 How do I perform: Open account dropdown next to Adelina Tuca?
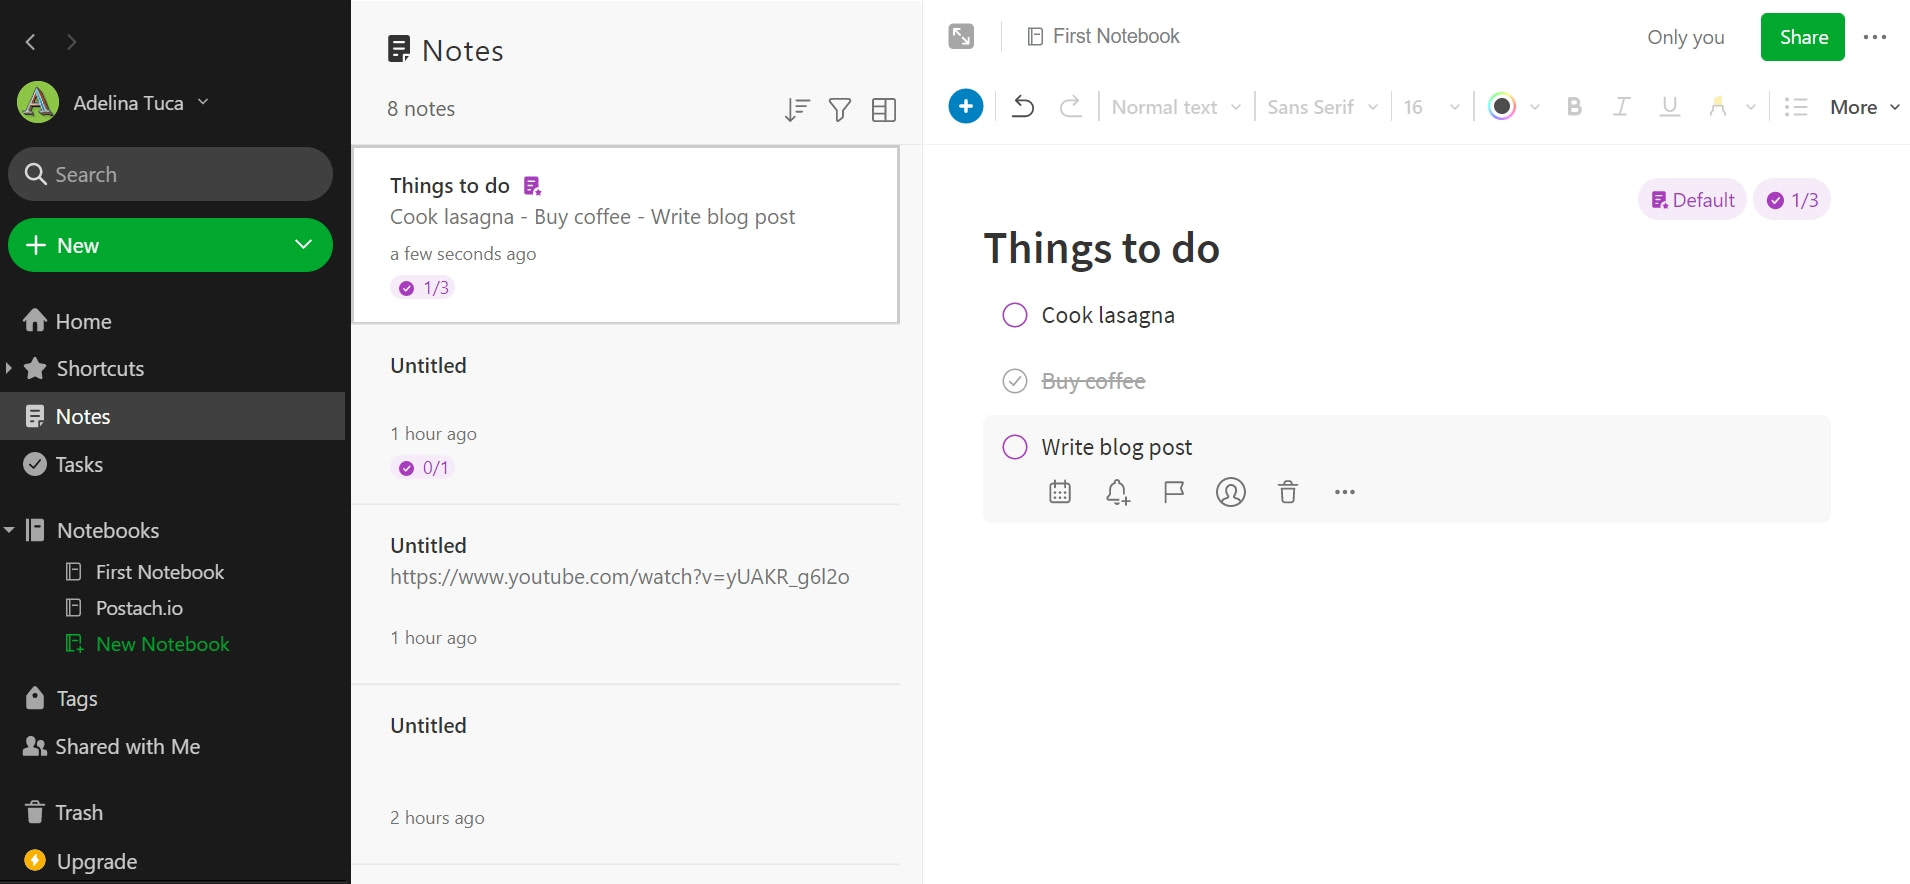click(203, 102)
